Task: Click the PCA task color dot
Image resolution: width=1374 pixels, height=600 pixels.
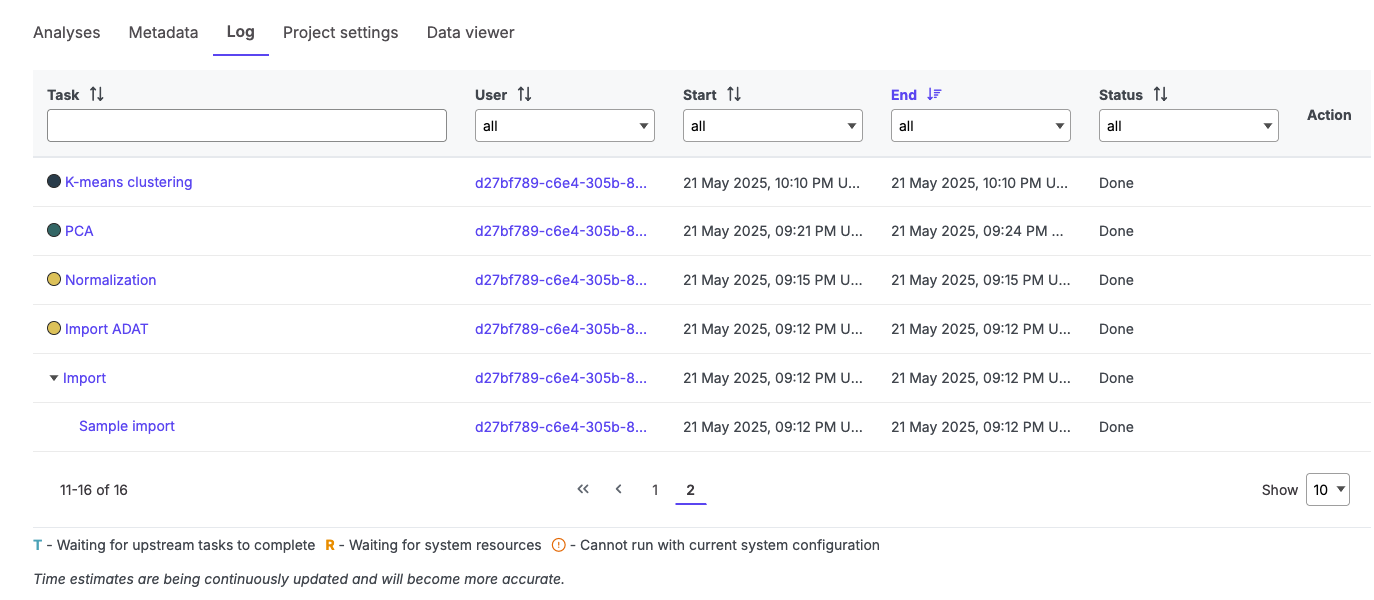Action: [x=54, y=230]
